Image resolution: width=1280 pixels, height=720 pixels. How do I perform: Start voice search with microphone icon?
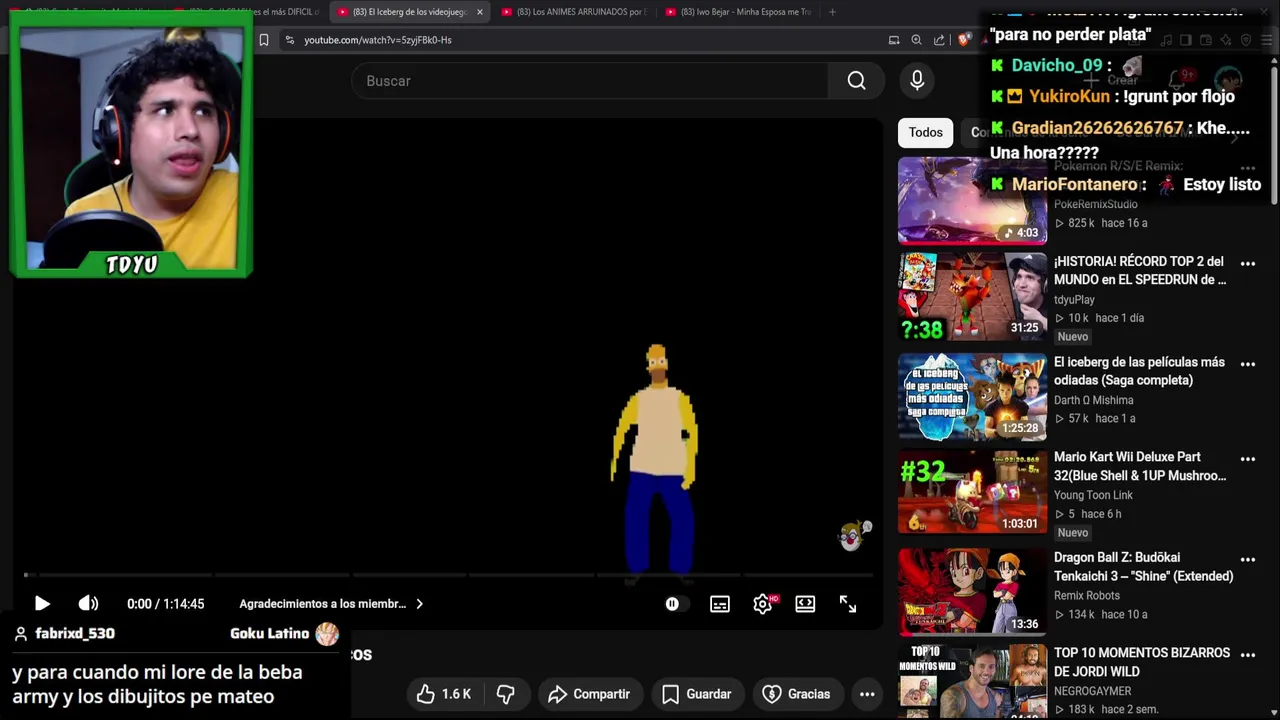pyautogui.click(x=917, y=81)
